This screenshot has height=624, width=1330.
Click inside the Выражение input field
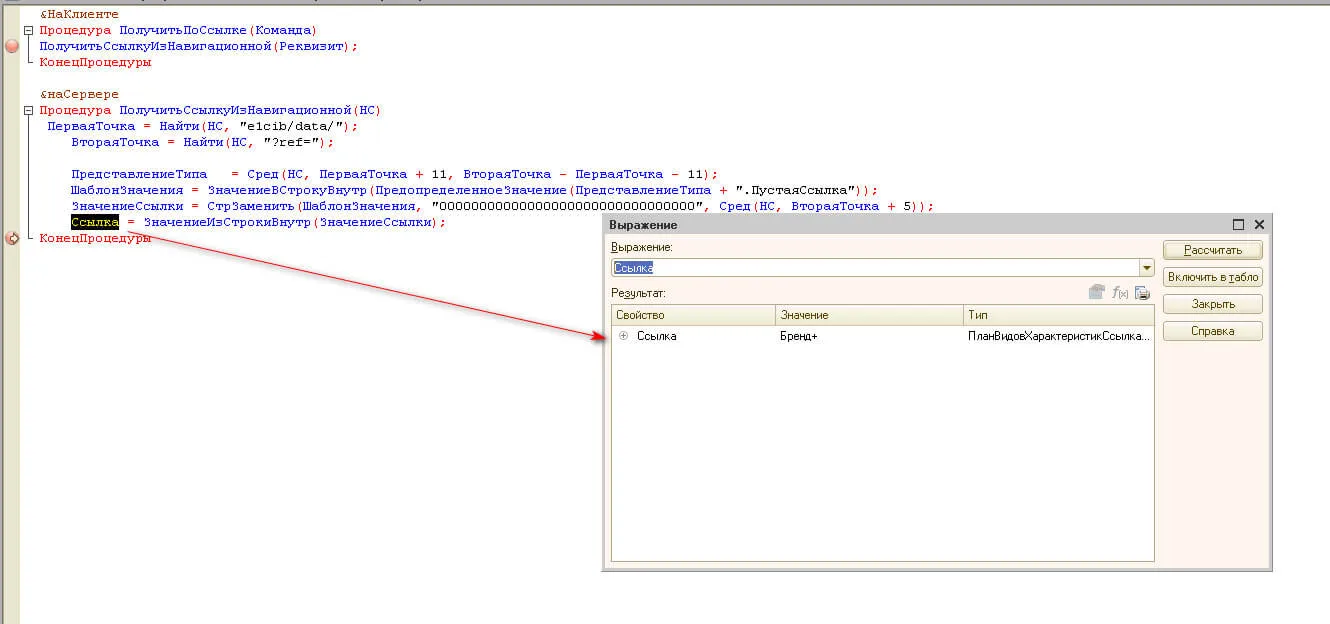tap(875, 268)
